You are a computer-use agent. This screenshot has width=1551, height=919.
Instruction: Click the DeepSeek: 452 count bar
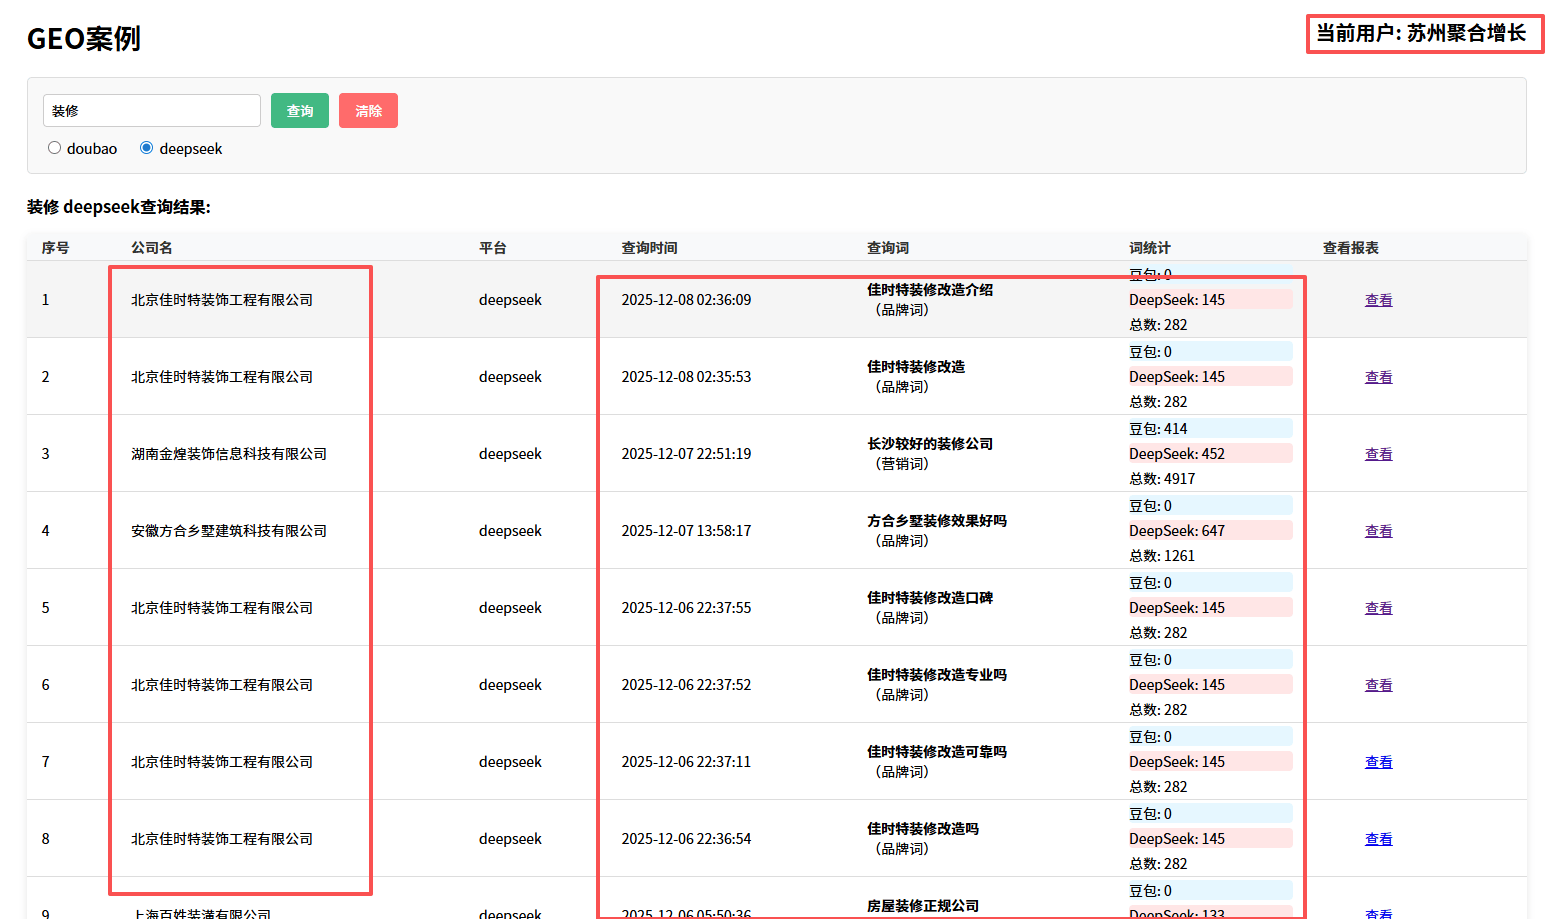pos(1209,454)
